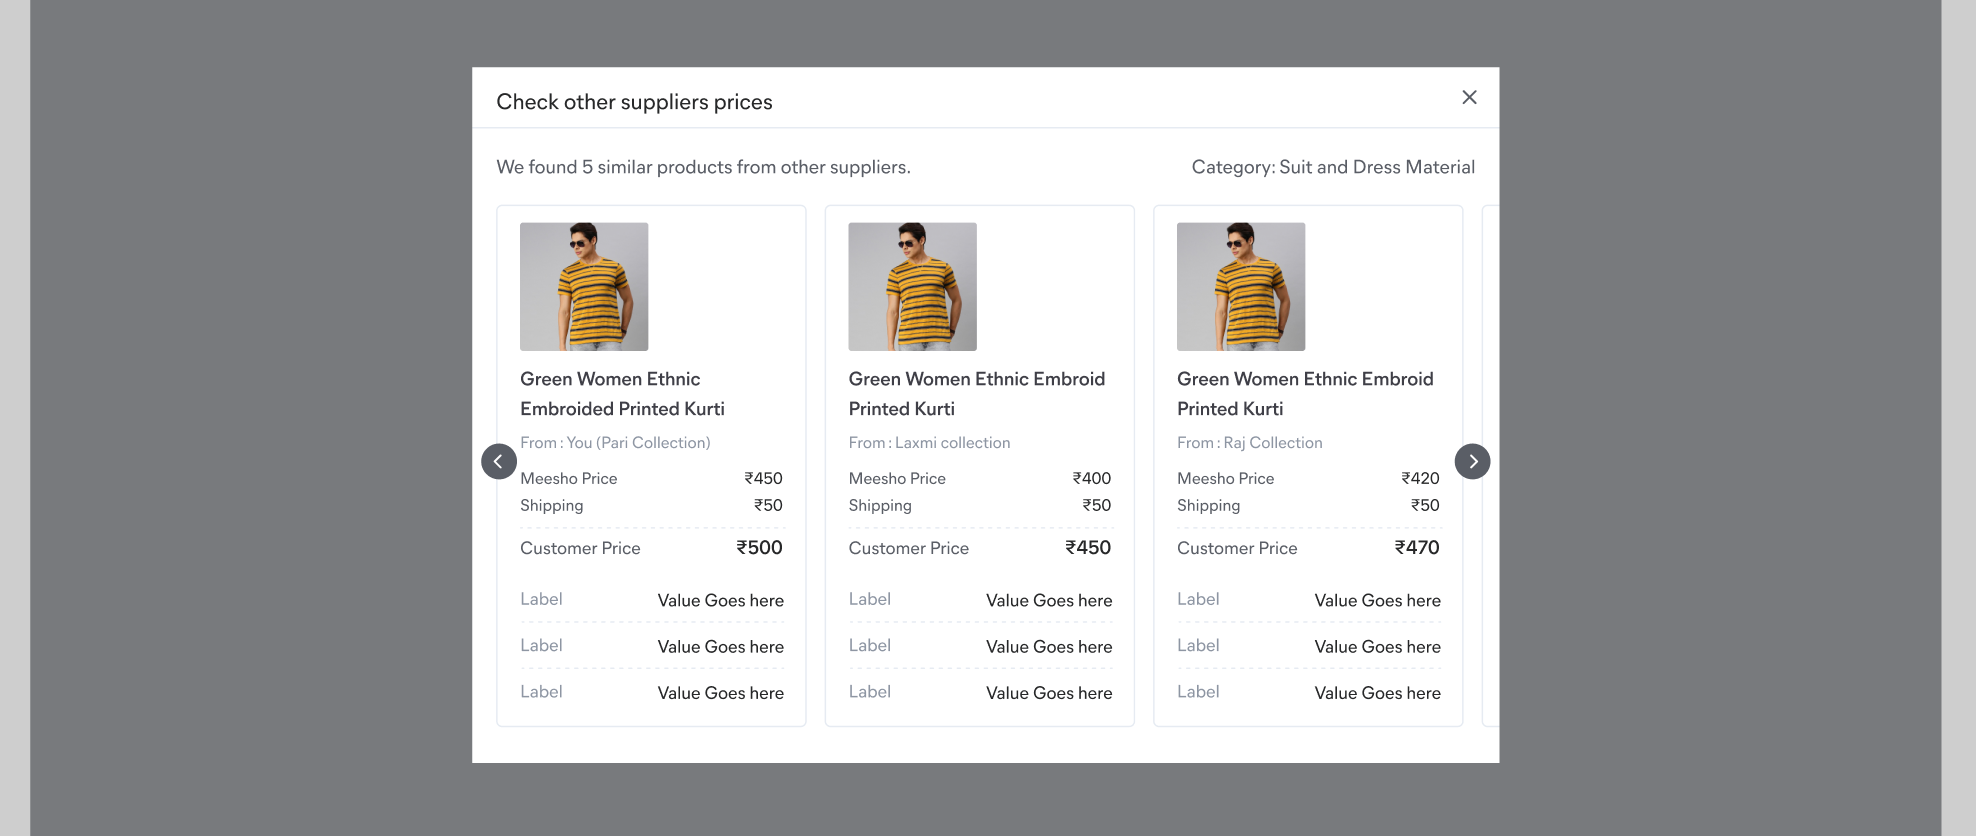Screen dimensions: 1976x836
Task: Click 'From: Raj Collection' supplier text
Action: click(x=1249, y=443)
